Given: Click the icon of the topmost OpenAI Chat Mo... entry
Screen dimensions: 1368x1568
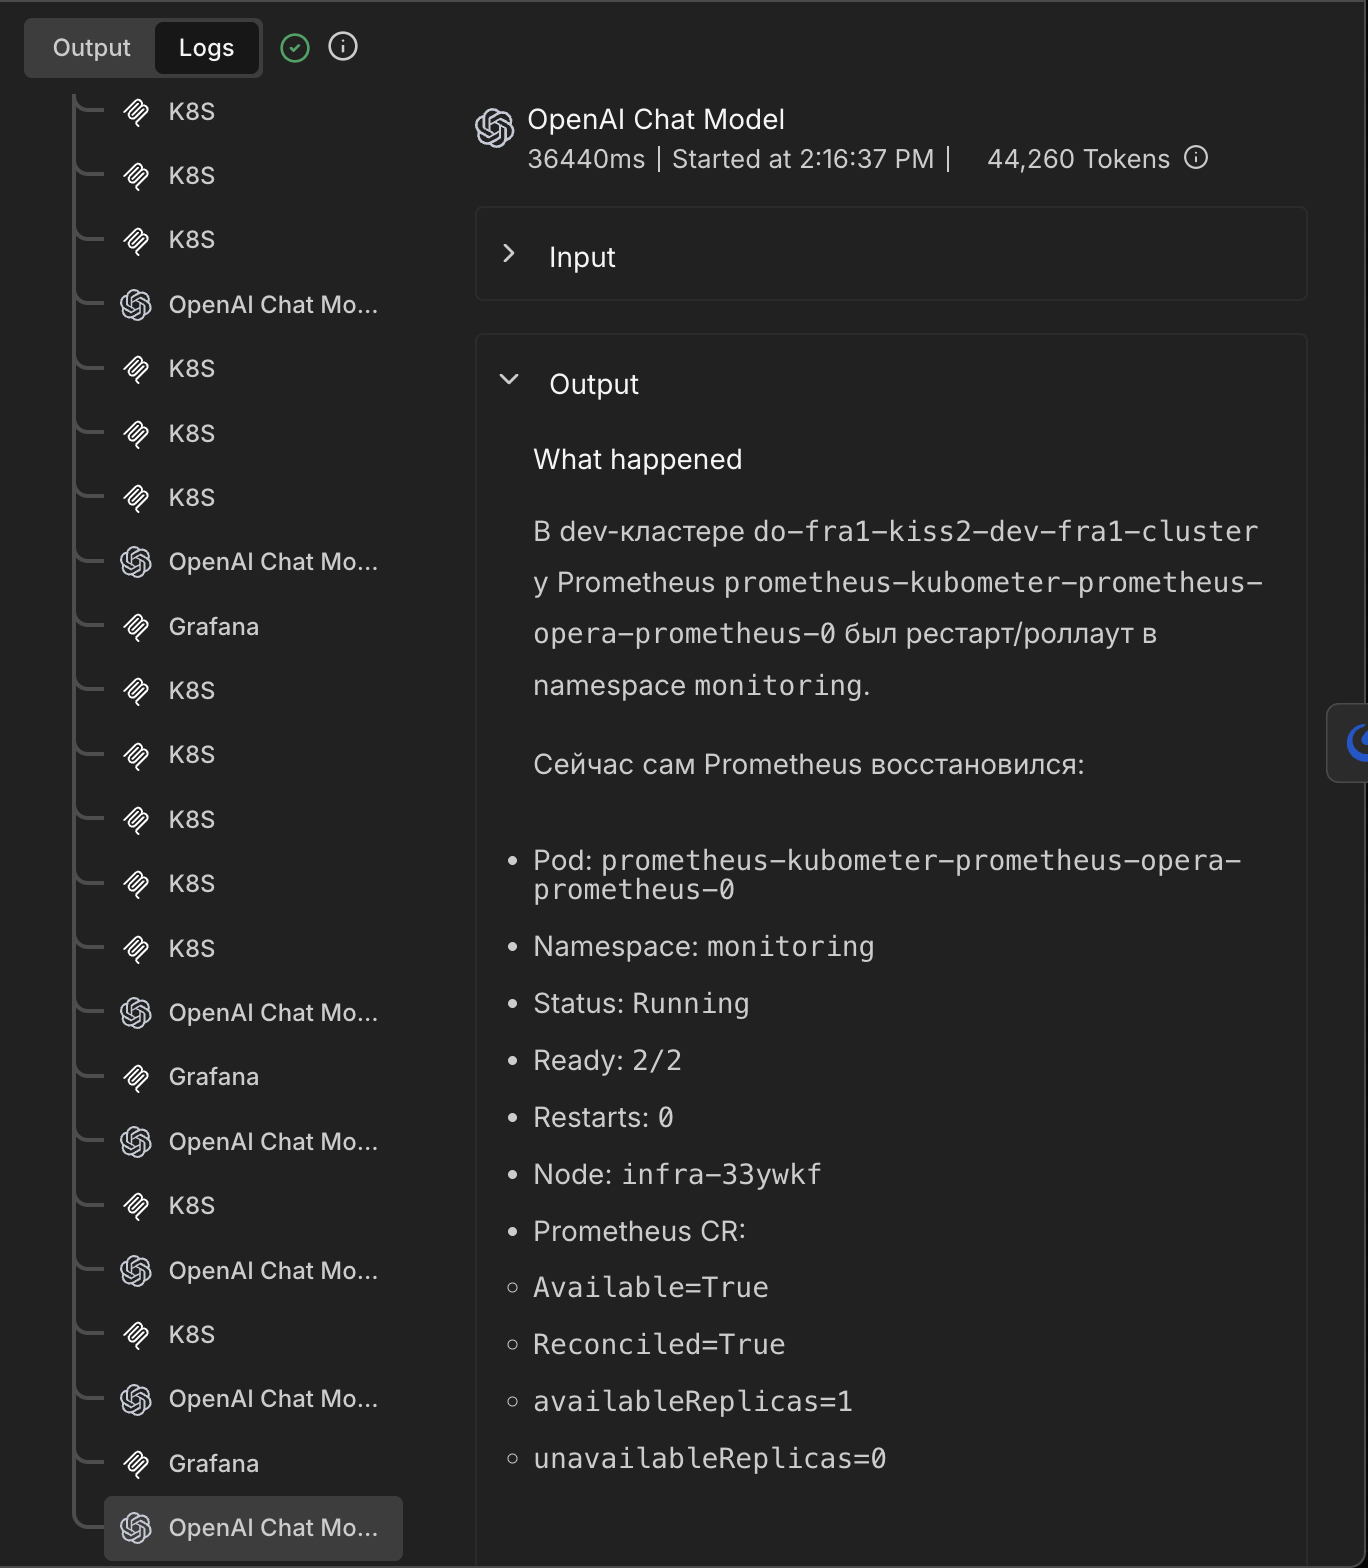Looking at the screenshot, I should point(136,305).
